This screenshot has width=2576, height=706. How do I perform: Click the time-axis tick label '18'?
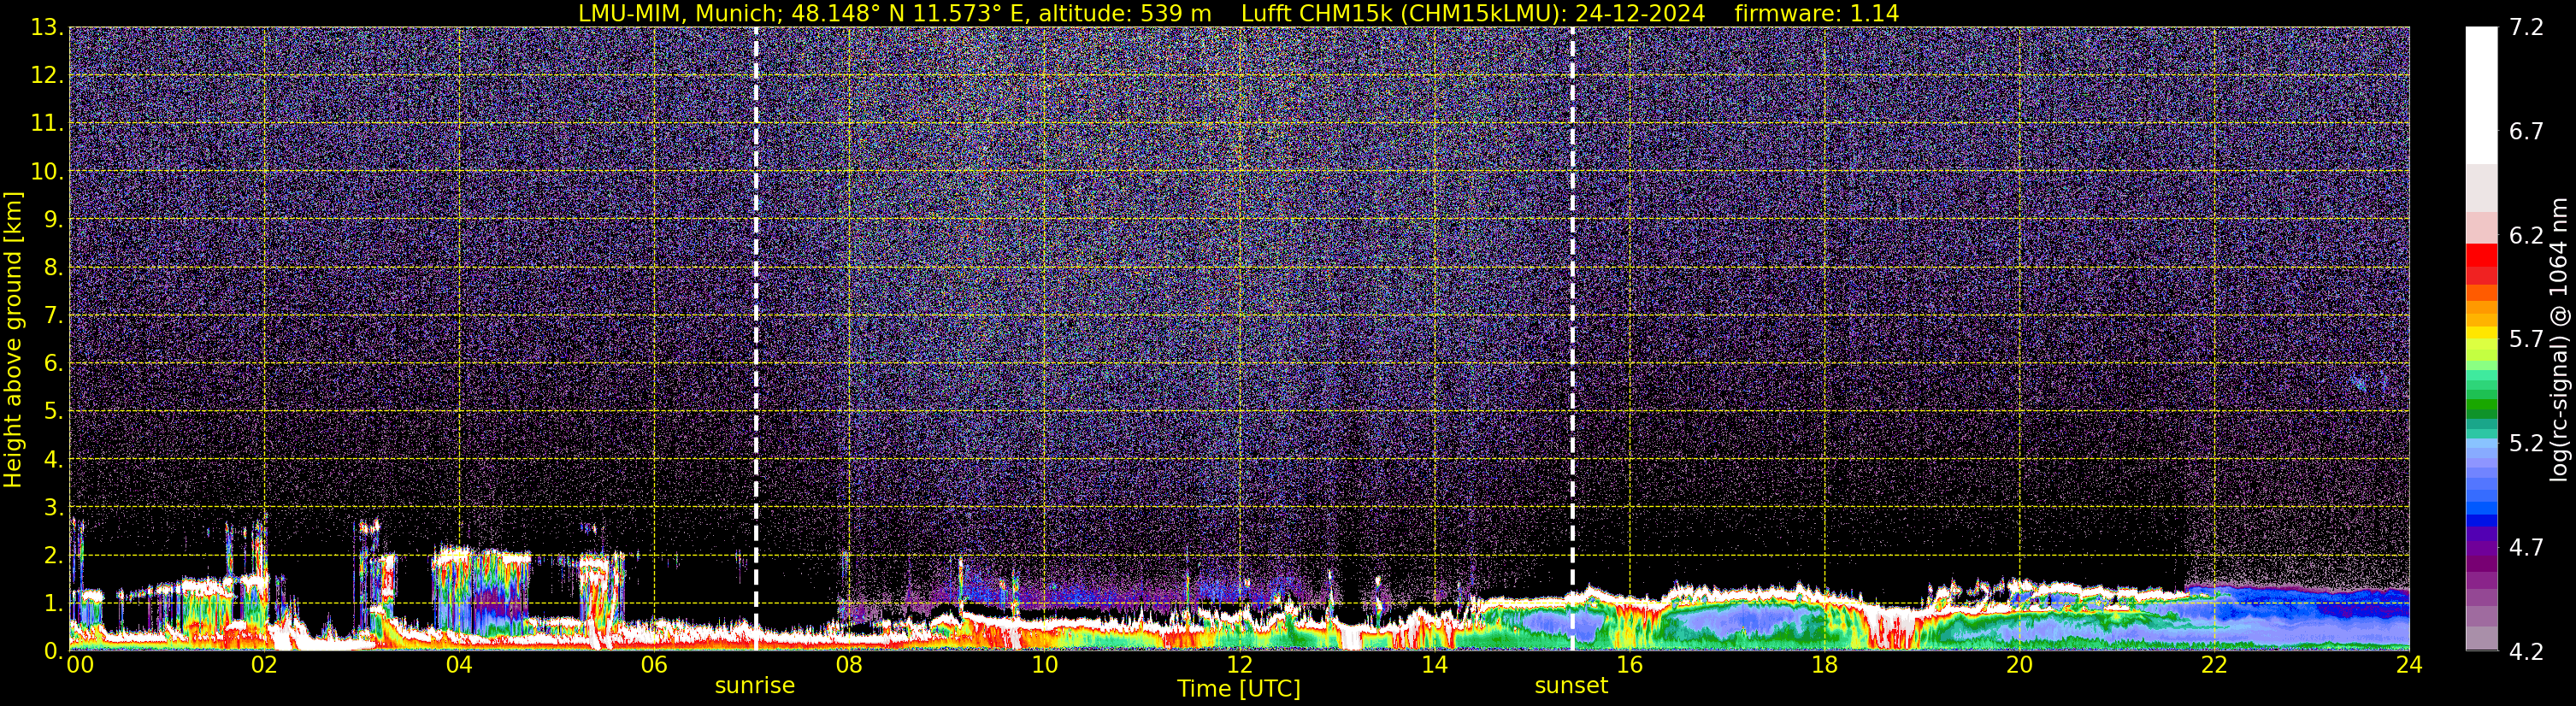click(1824, 665)
